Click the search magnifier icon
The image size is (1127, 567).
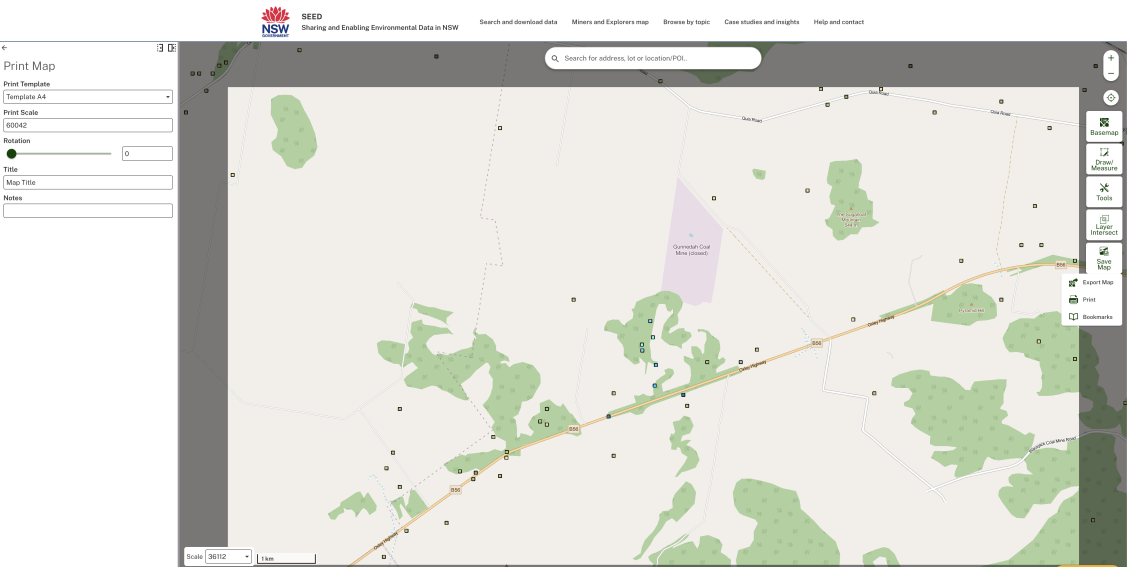(x=555, y=58)
